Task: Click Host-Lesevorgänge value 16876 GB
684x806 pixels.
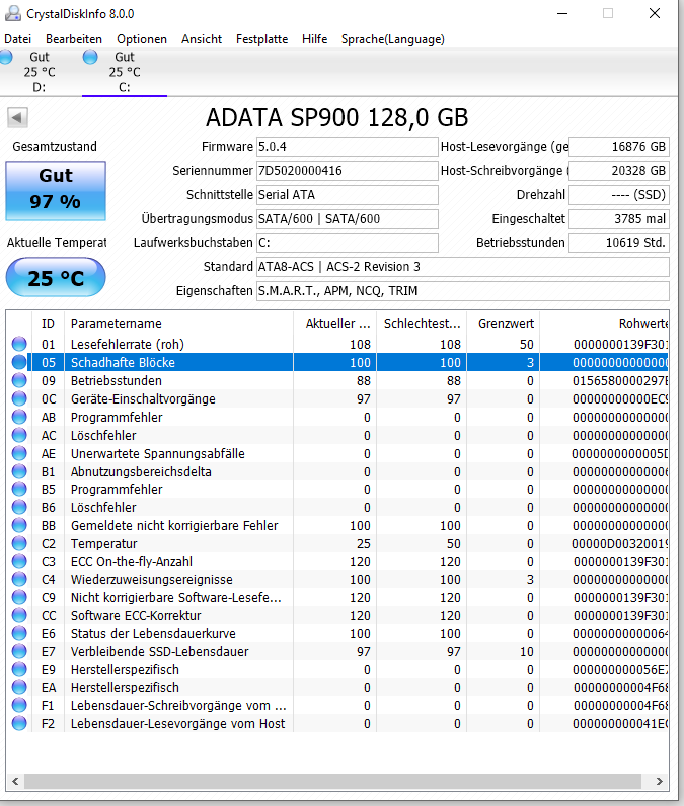Action: tap(619, 147)
